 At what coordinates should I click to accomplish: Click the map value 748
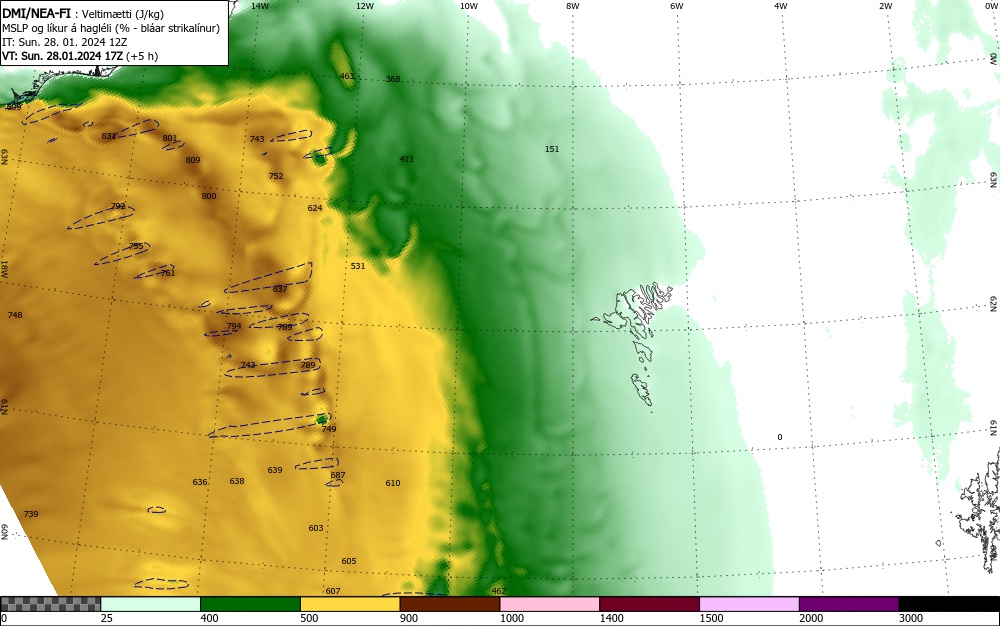(15, 315)
